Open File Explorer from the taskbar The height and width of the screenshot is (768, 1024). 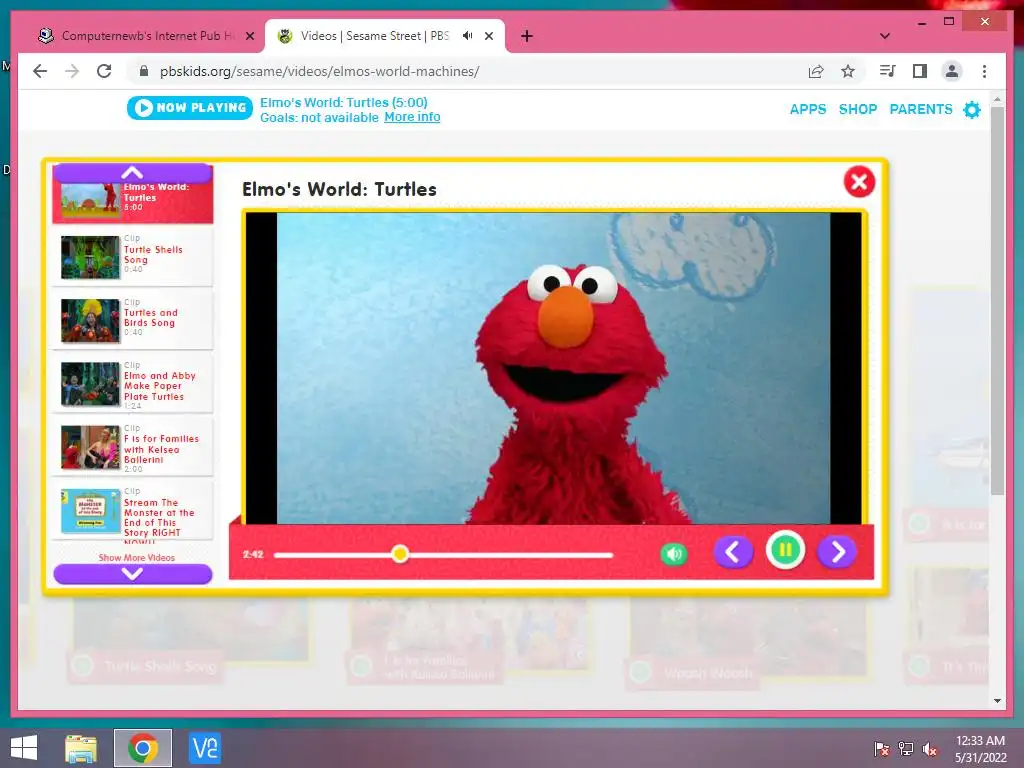(x=81, y=748)
